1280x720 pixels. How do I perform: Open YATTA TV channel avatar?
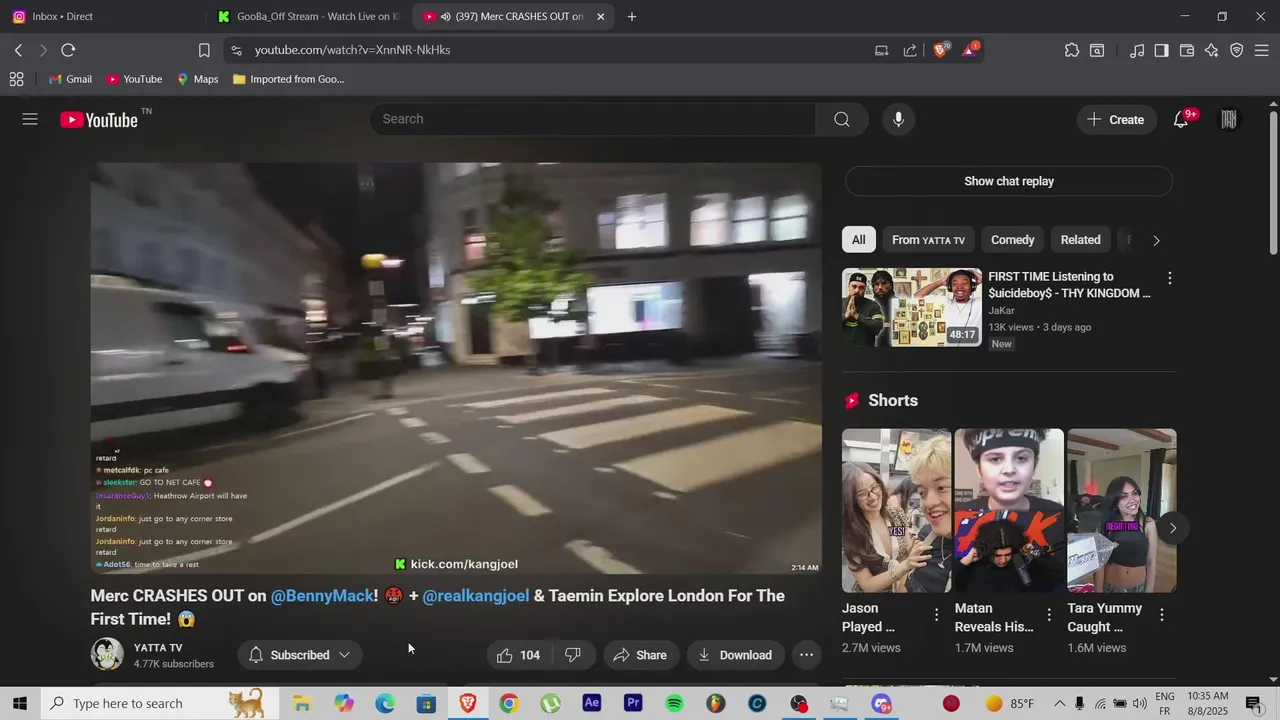click(107, 654)
